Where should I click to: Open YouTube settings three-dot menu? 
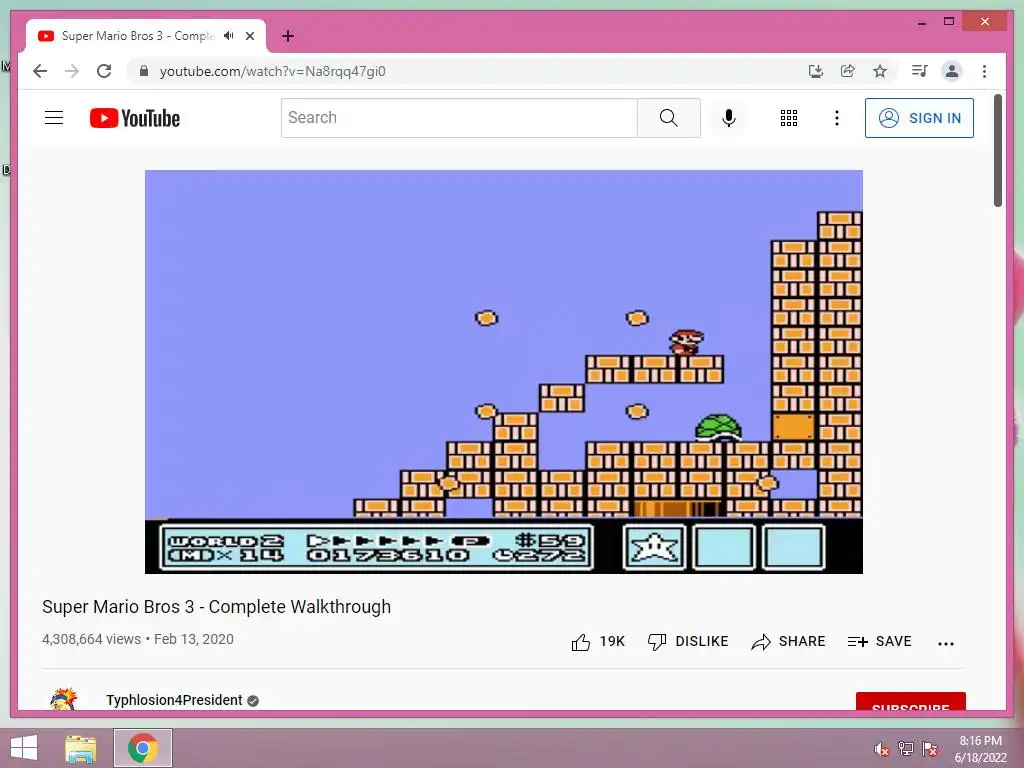837,118
